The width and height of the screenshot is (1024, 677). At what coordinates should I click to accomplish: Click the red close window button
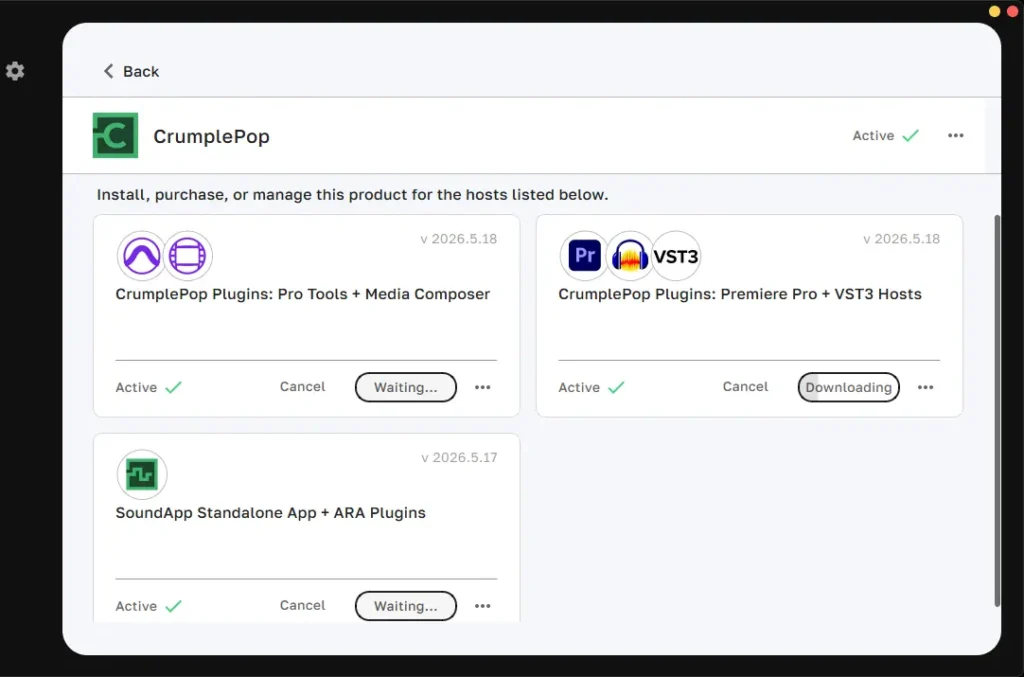tap(1012, 11)
